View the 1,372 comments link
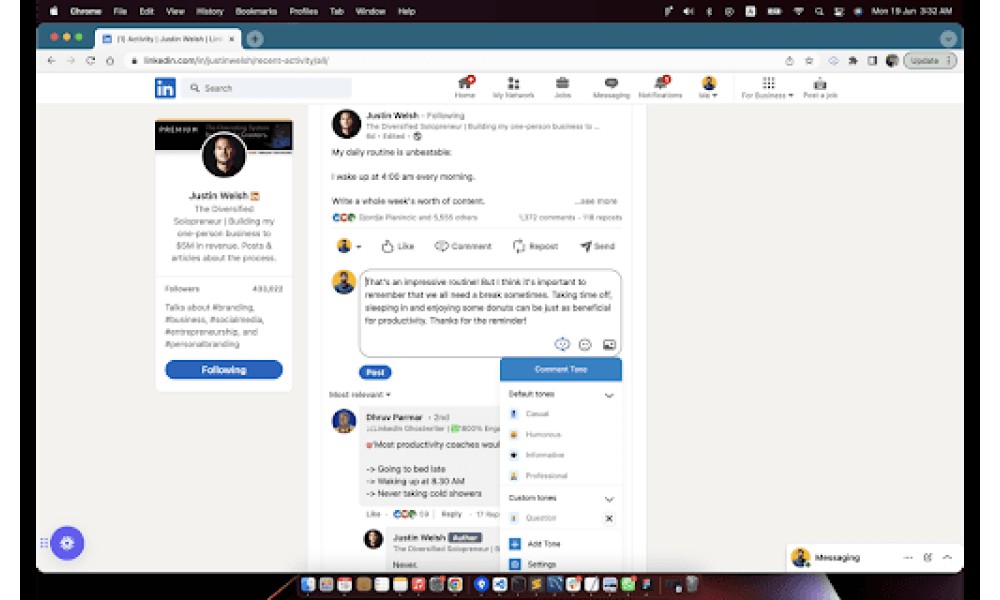This screenshot has height=600, width=1000. tap(547, 217)
